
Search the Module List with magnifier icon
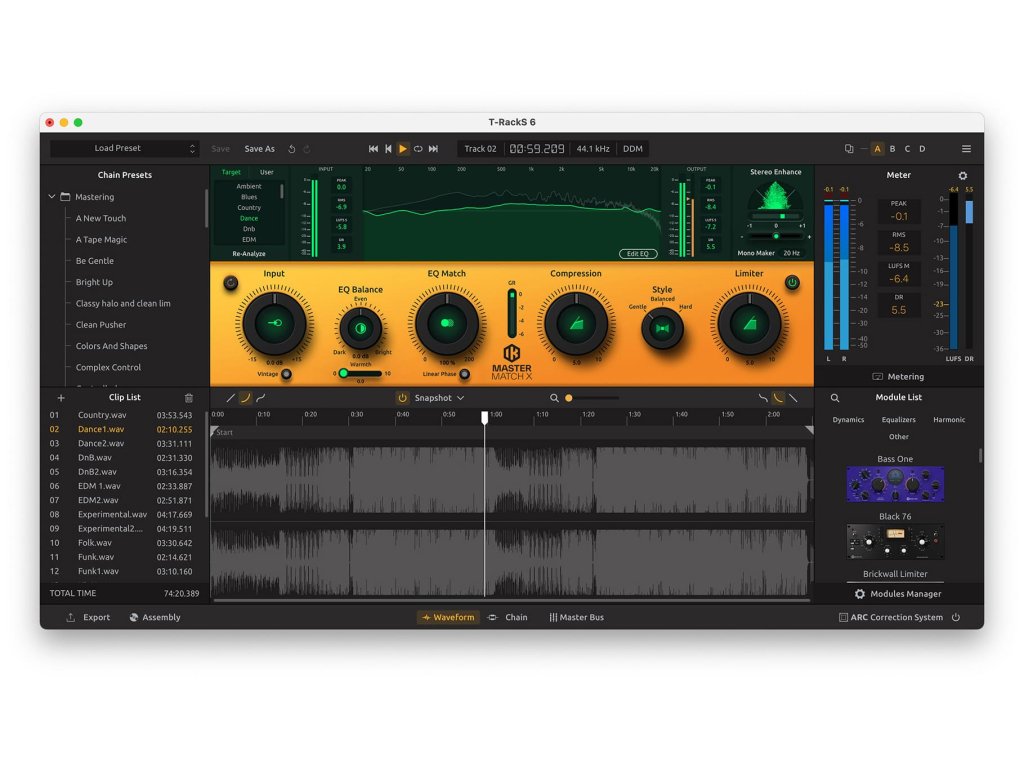tap(835, 398)
